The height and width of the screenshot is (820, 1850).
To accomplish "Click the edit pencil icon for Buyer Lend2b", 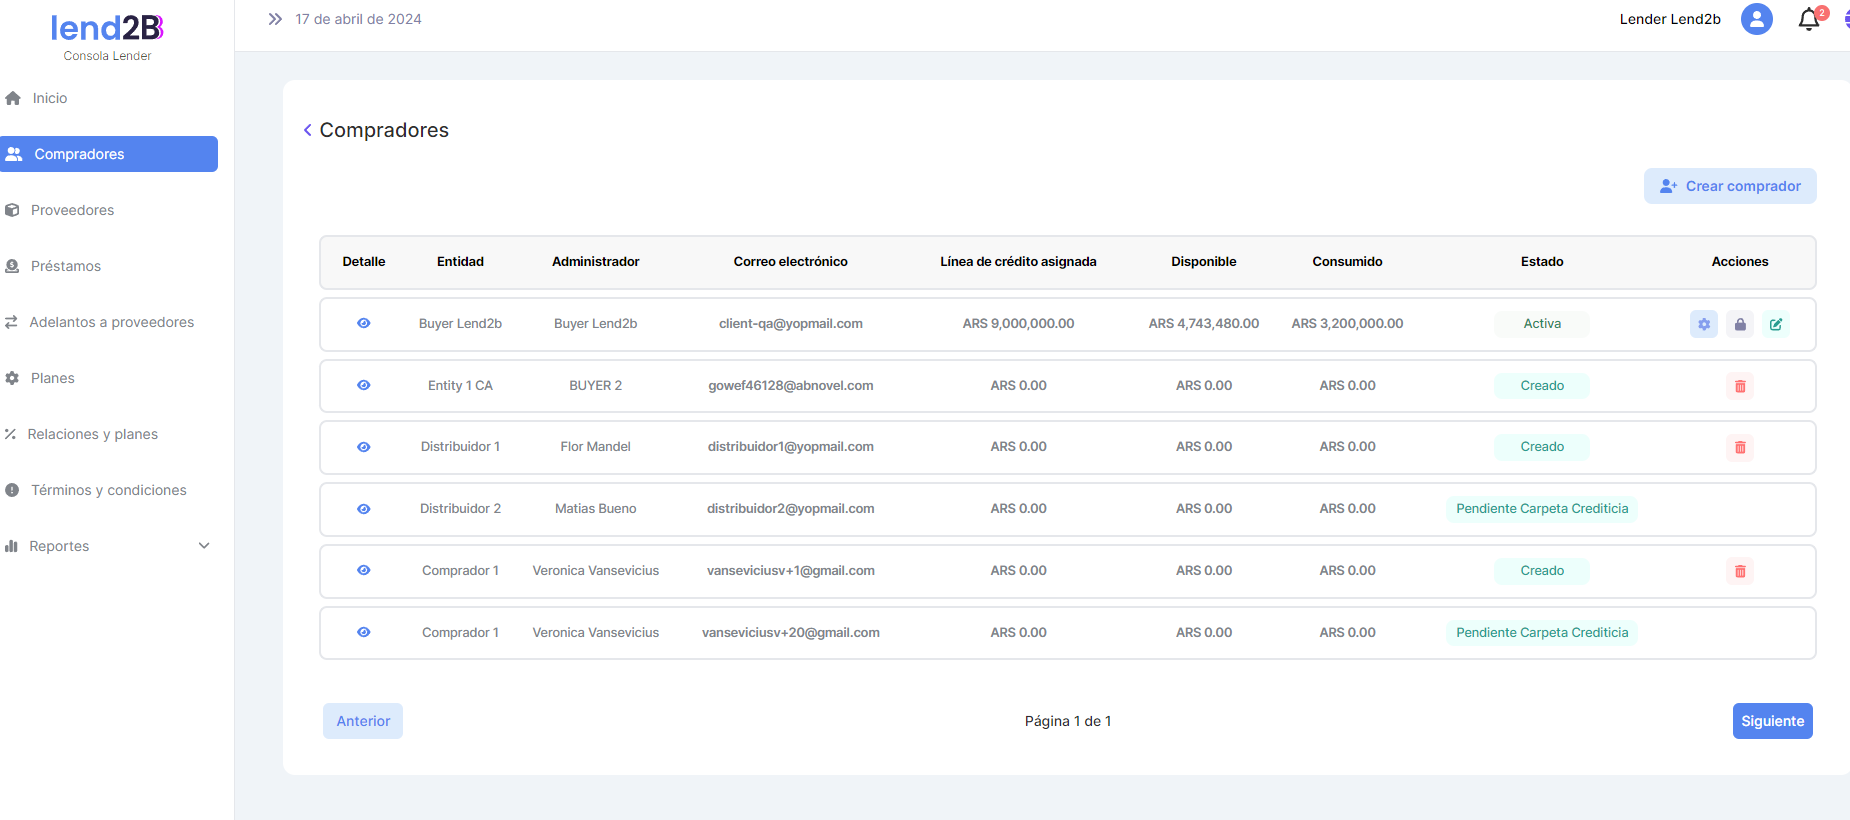I will 1776,324.
